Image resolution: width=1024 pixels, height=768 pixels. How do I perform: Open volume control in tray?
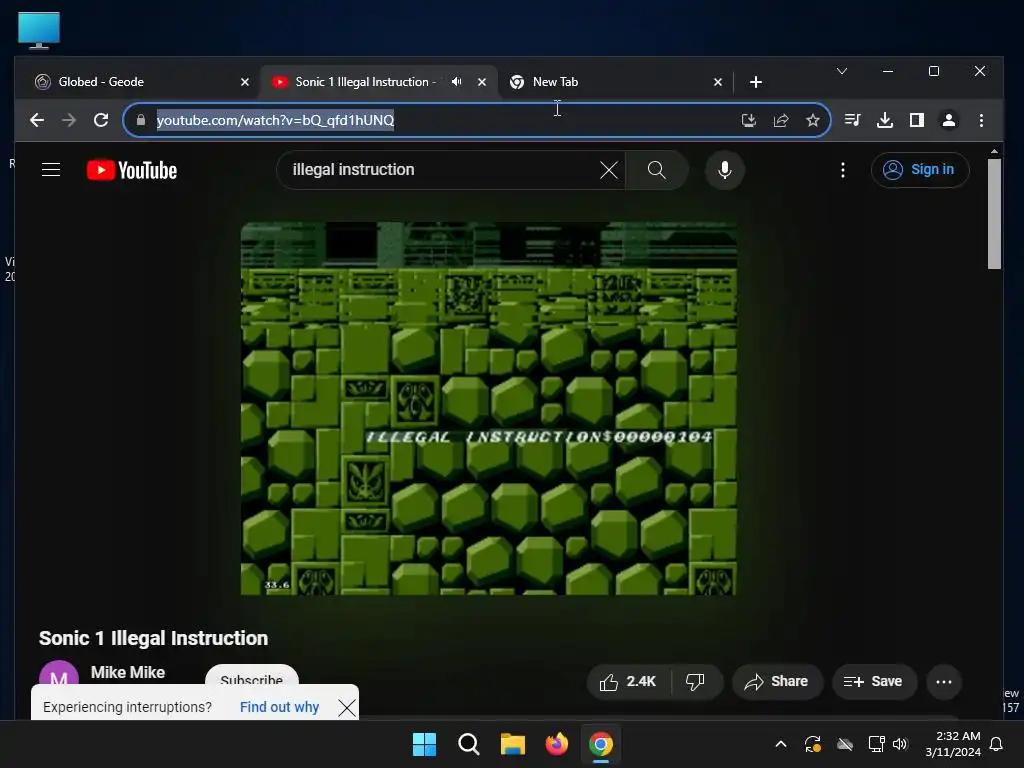click(x=901, y=744)
